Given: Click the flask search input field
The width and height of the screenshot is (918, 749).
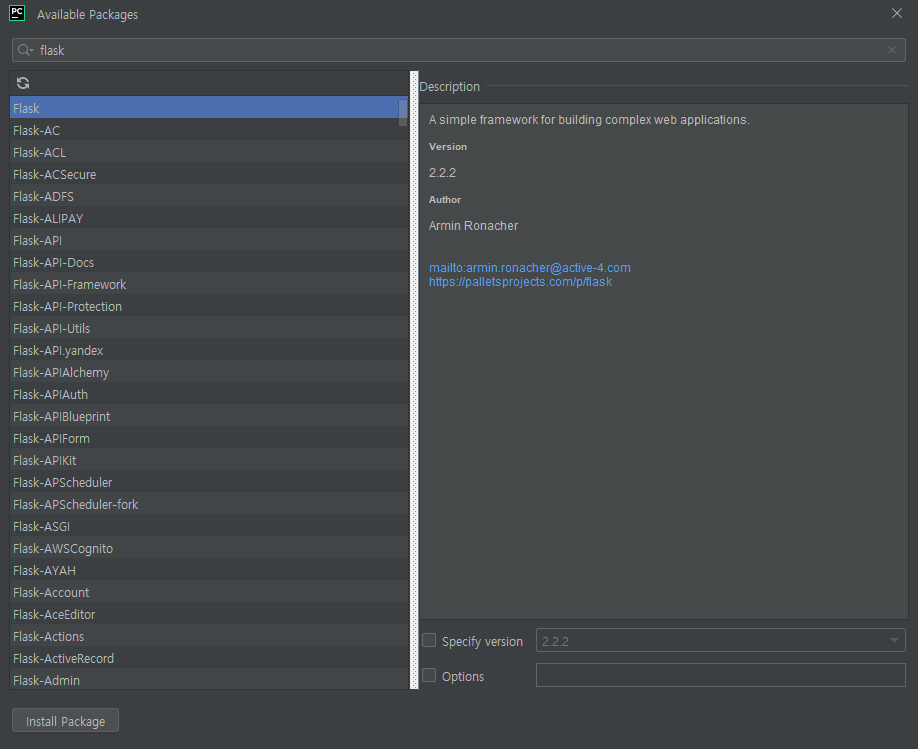Looking at the screenshot, I should point(458,50).
